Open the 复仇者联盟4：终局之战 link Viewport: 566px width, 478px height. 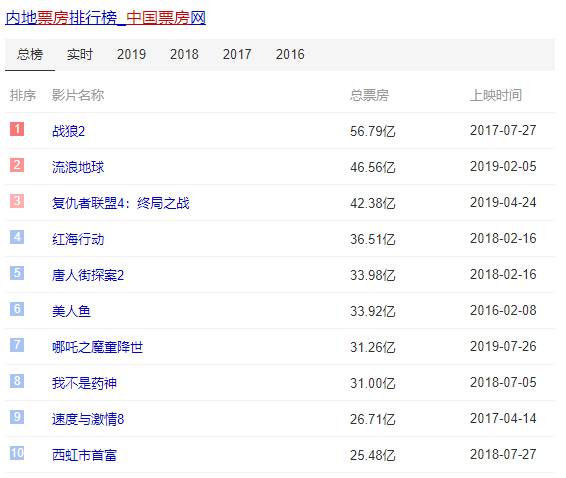(121, 203)
